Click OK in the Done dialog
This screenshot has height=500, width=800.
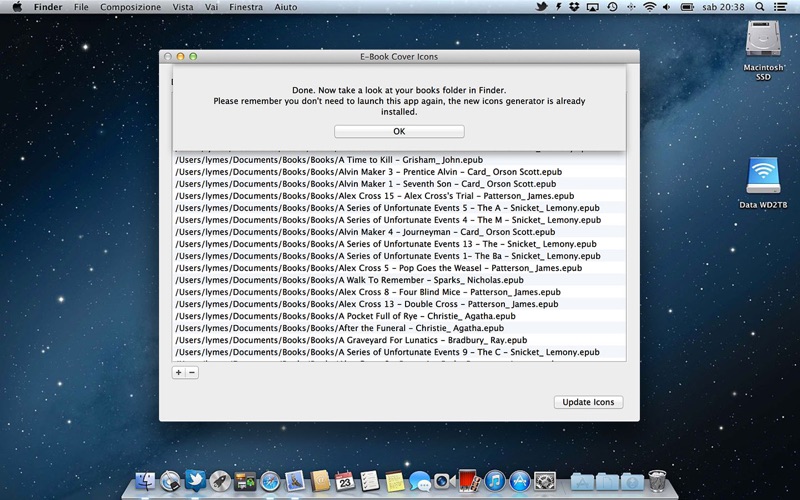[399, 131]
